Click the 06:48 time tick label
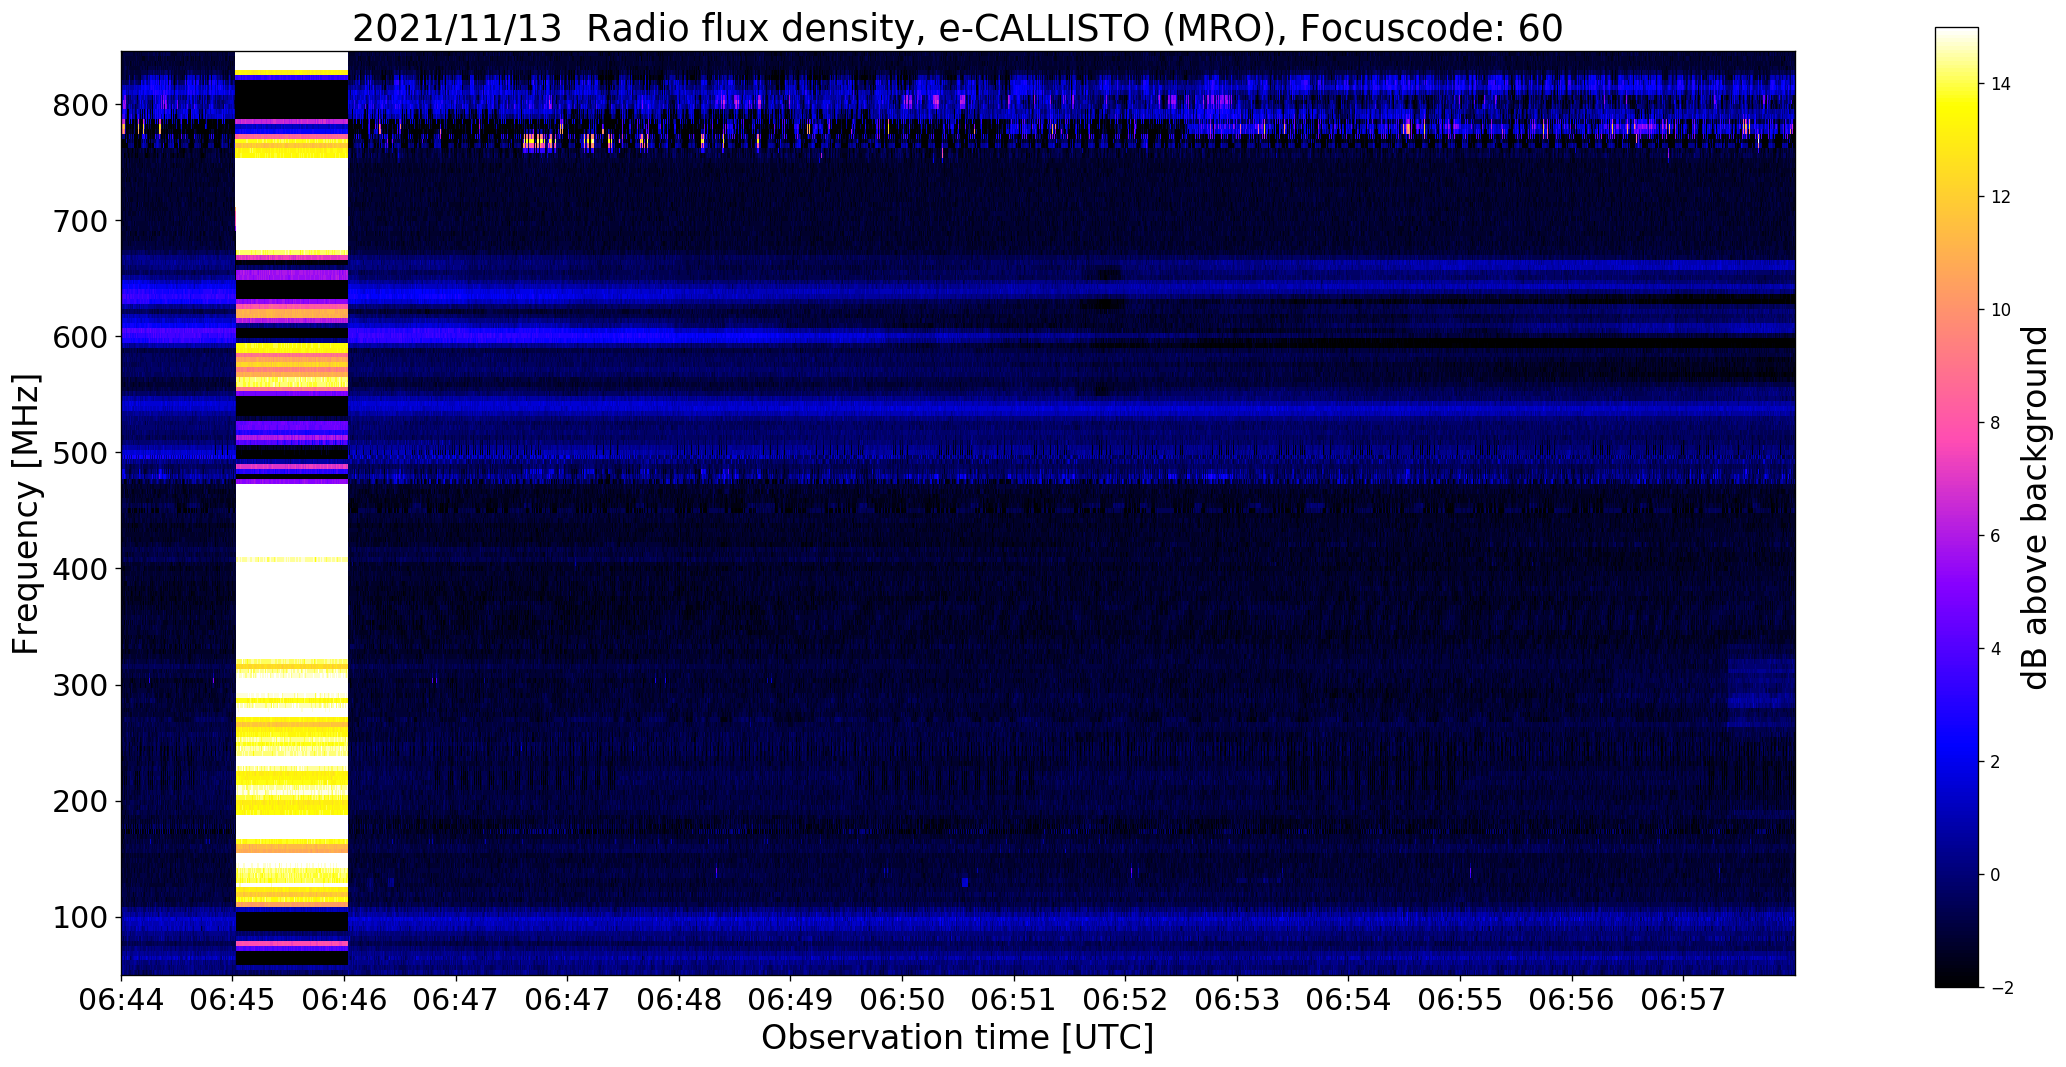Image resolution: width=2066 pixels, height=1067 pixels. point(680,1001)
